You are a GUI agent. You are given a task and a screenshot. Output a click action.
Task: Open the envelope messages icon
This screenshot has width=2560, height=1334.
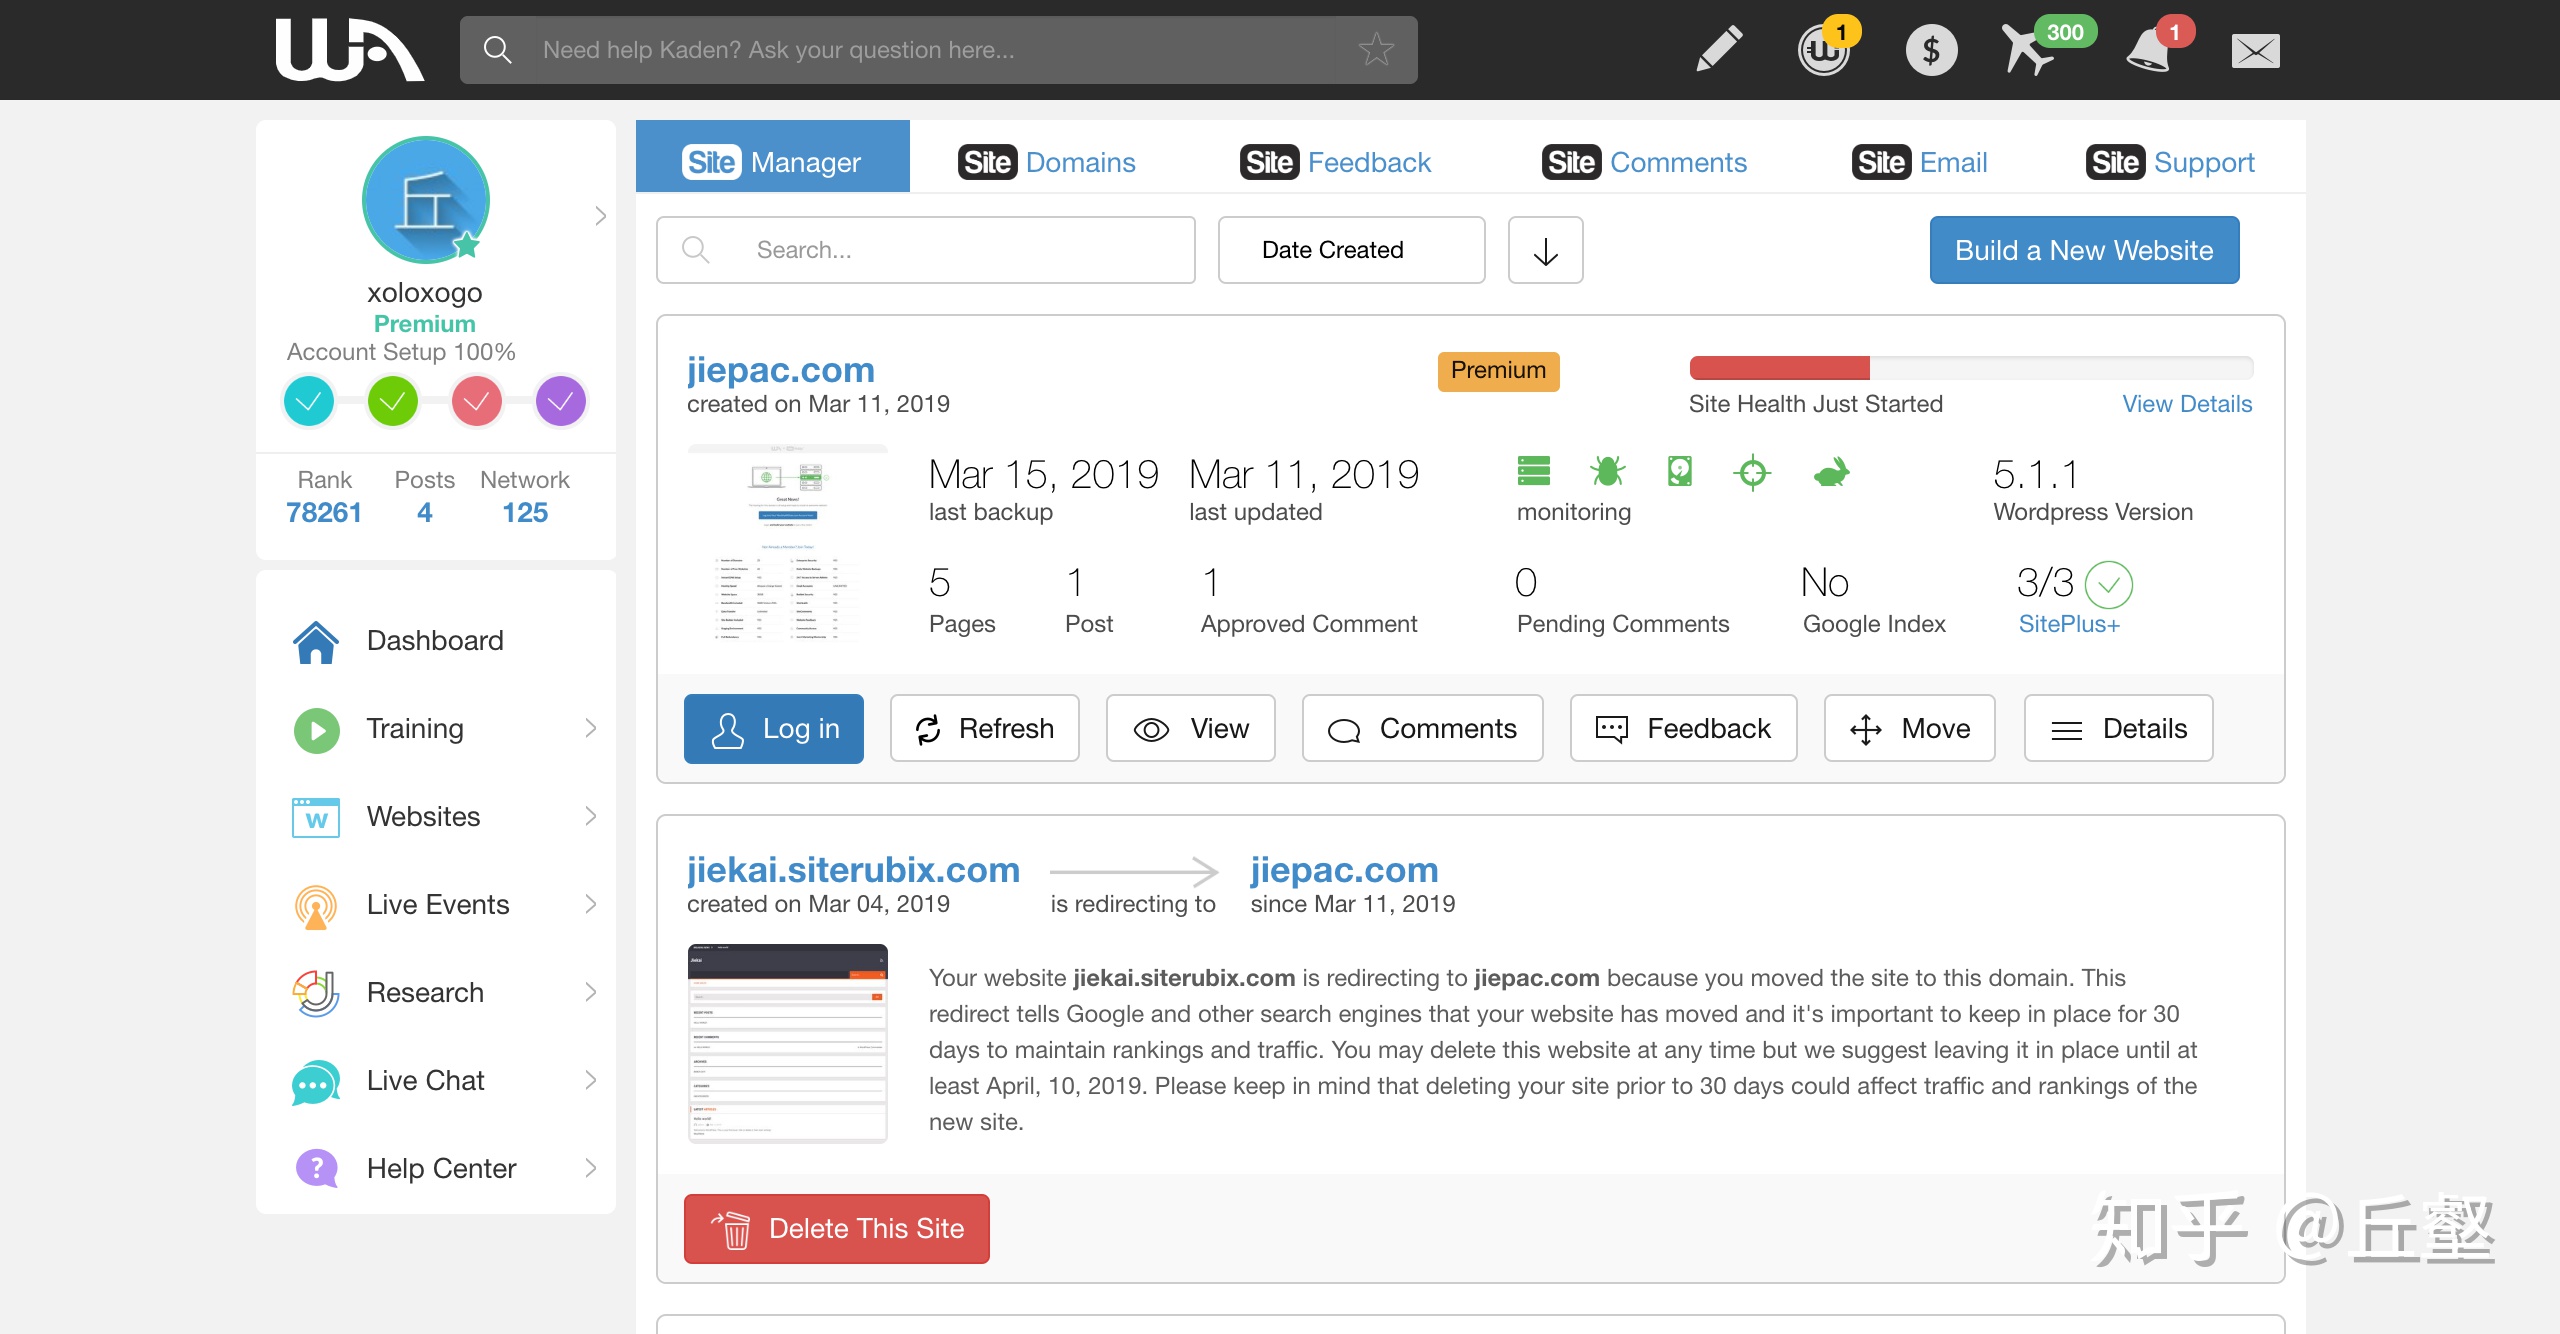(2255, 50)
